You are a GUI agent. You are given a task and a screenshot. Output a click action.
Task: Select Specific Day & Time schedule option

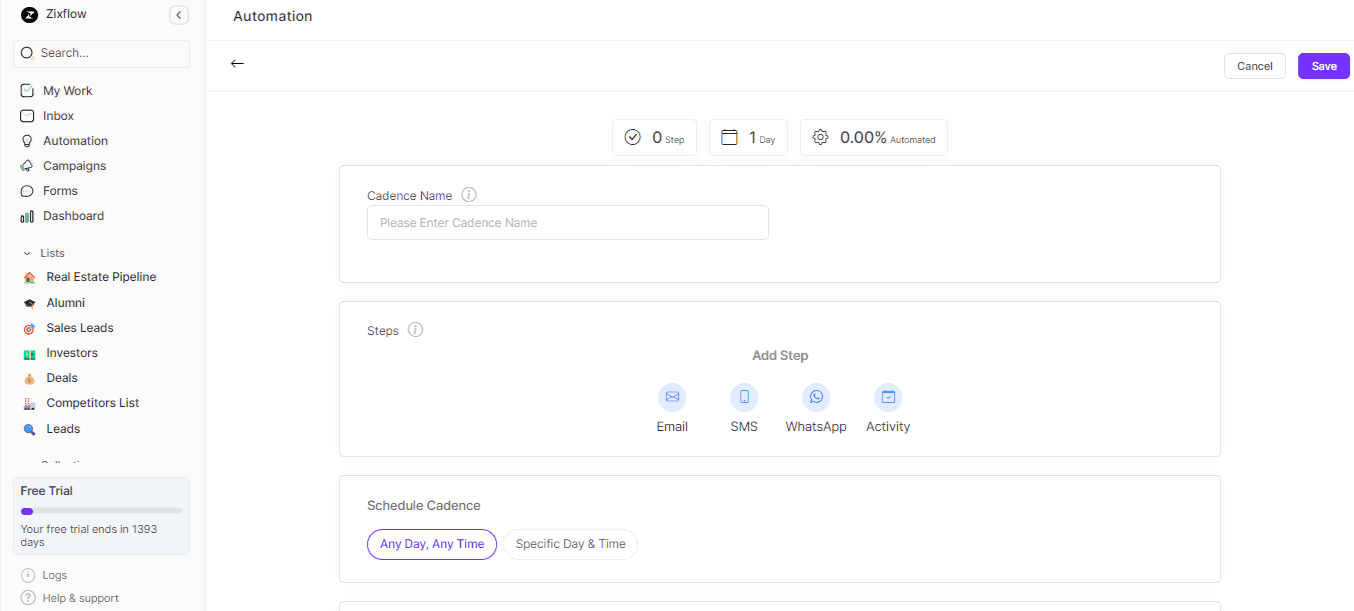[x=570, y=544]
